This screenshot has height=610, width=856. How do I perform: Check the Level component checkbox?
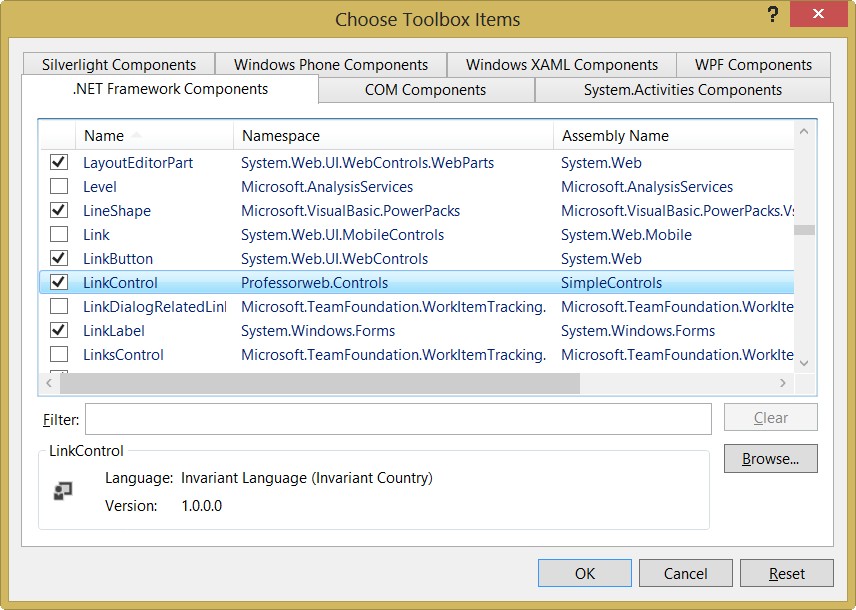pos(59,186)
